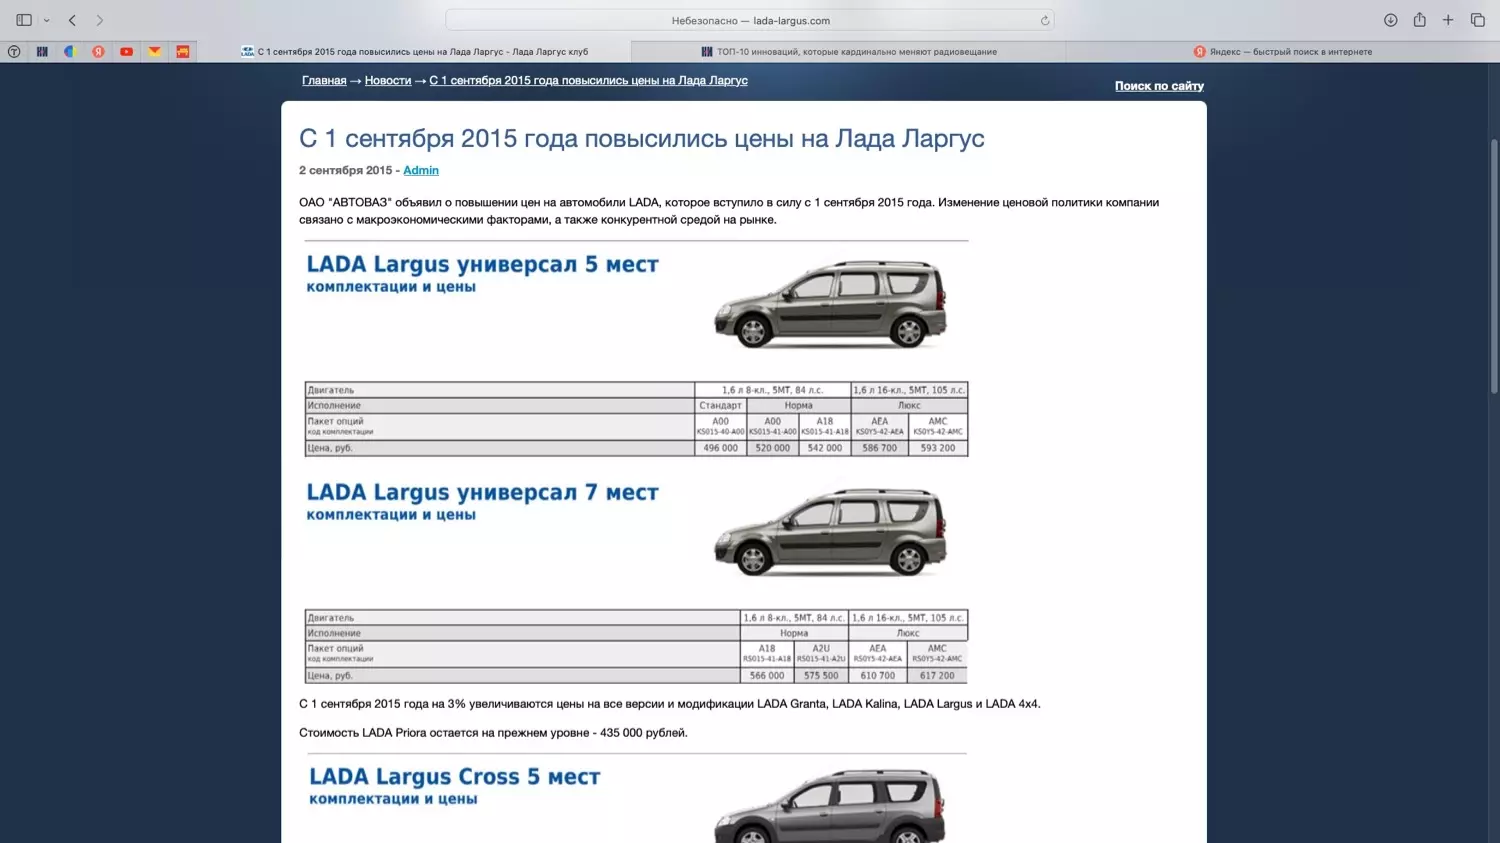Open the Поиск по сайту link

click(x=1159, y=86)
